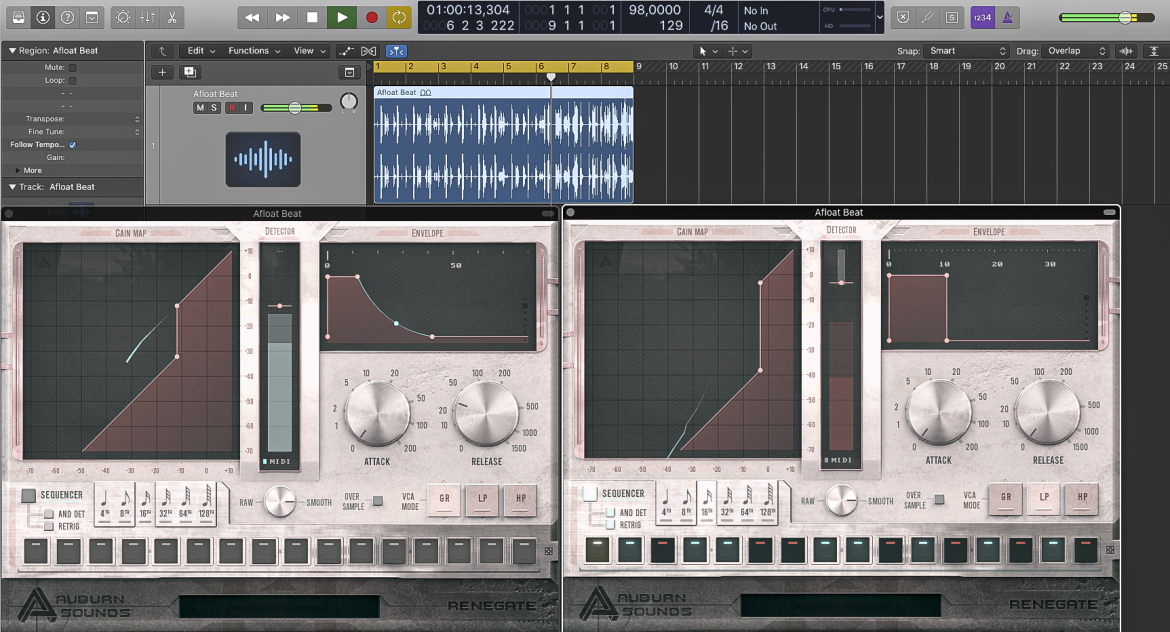Expand the More disclosure triangle
The height and width of the screenshot is (632, 1170).
click(17, 170)
